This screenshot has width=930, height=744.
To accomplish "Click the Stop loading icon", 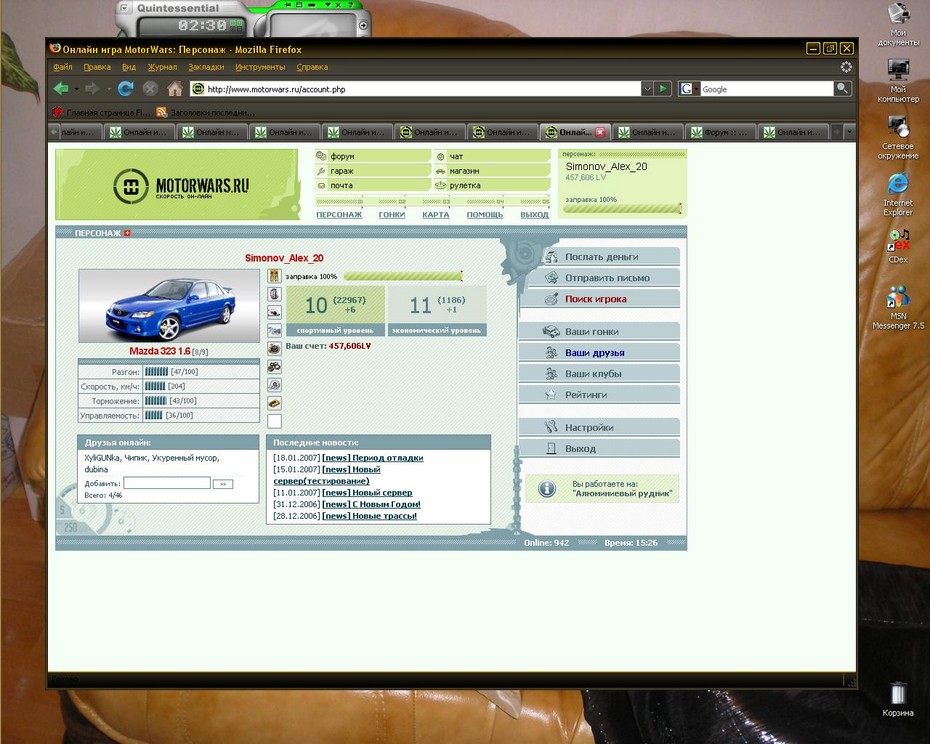I will (x=150, y=89).
